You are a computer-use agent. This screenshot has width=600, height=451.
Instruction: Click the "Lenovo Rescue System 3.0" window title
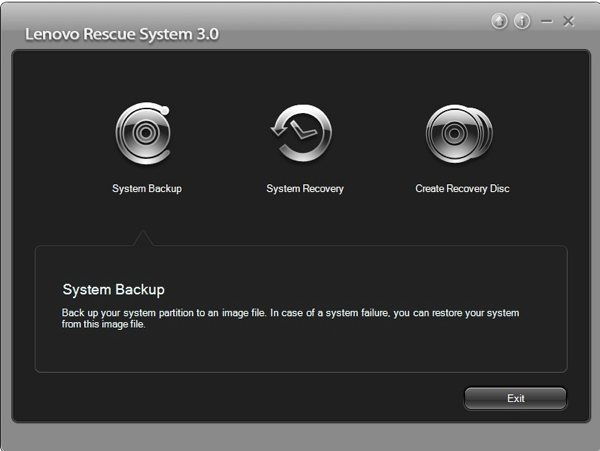pyautogui.click(x=121, y=35)
